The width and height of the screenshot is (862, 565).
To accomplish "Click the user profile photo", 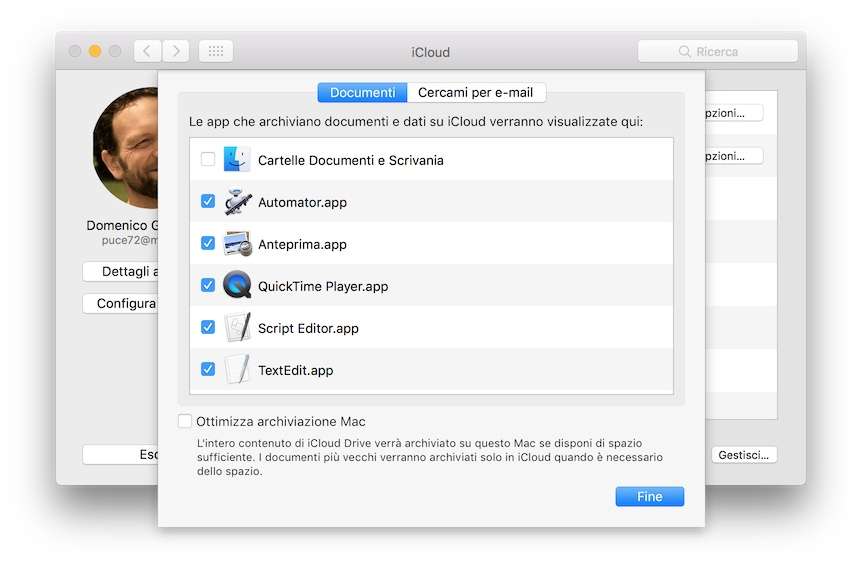I will [x=127, y=148].
